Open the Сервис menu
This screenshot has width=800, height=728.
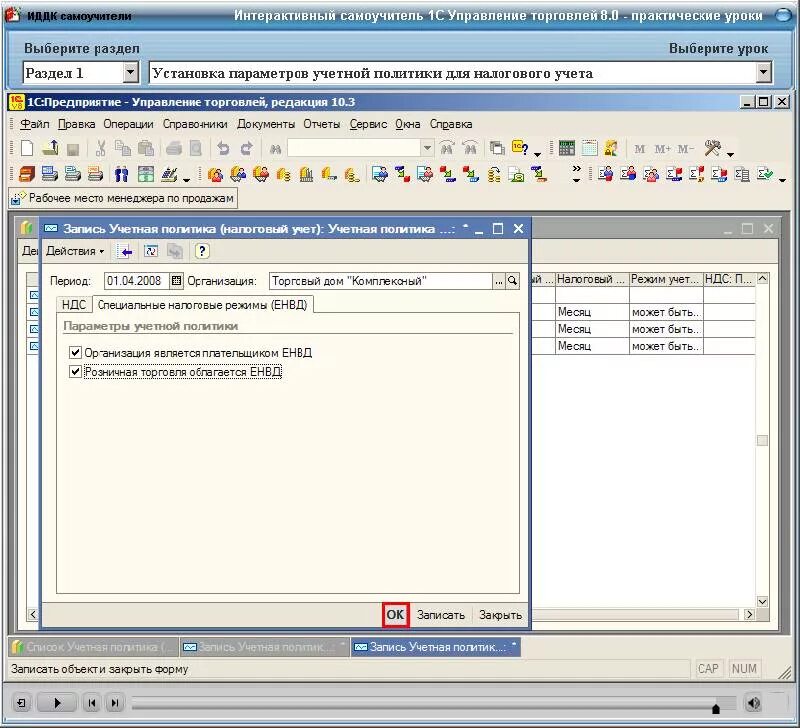coord(368,124)
